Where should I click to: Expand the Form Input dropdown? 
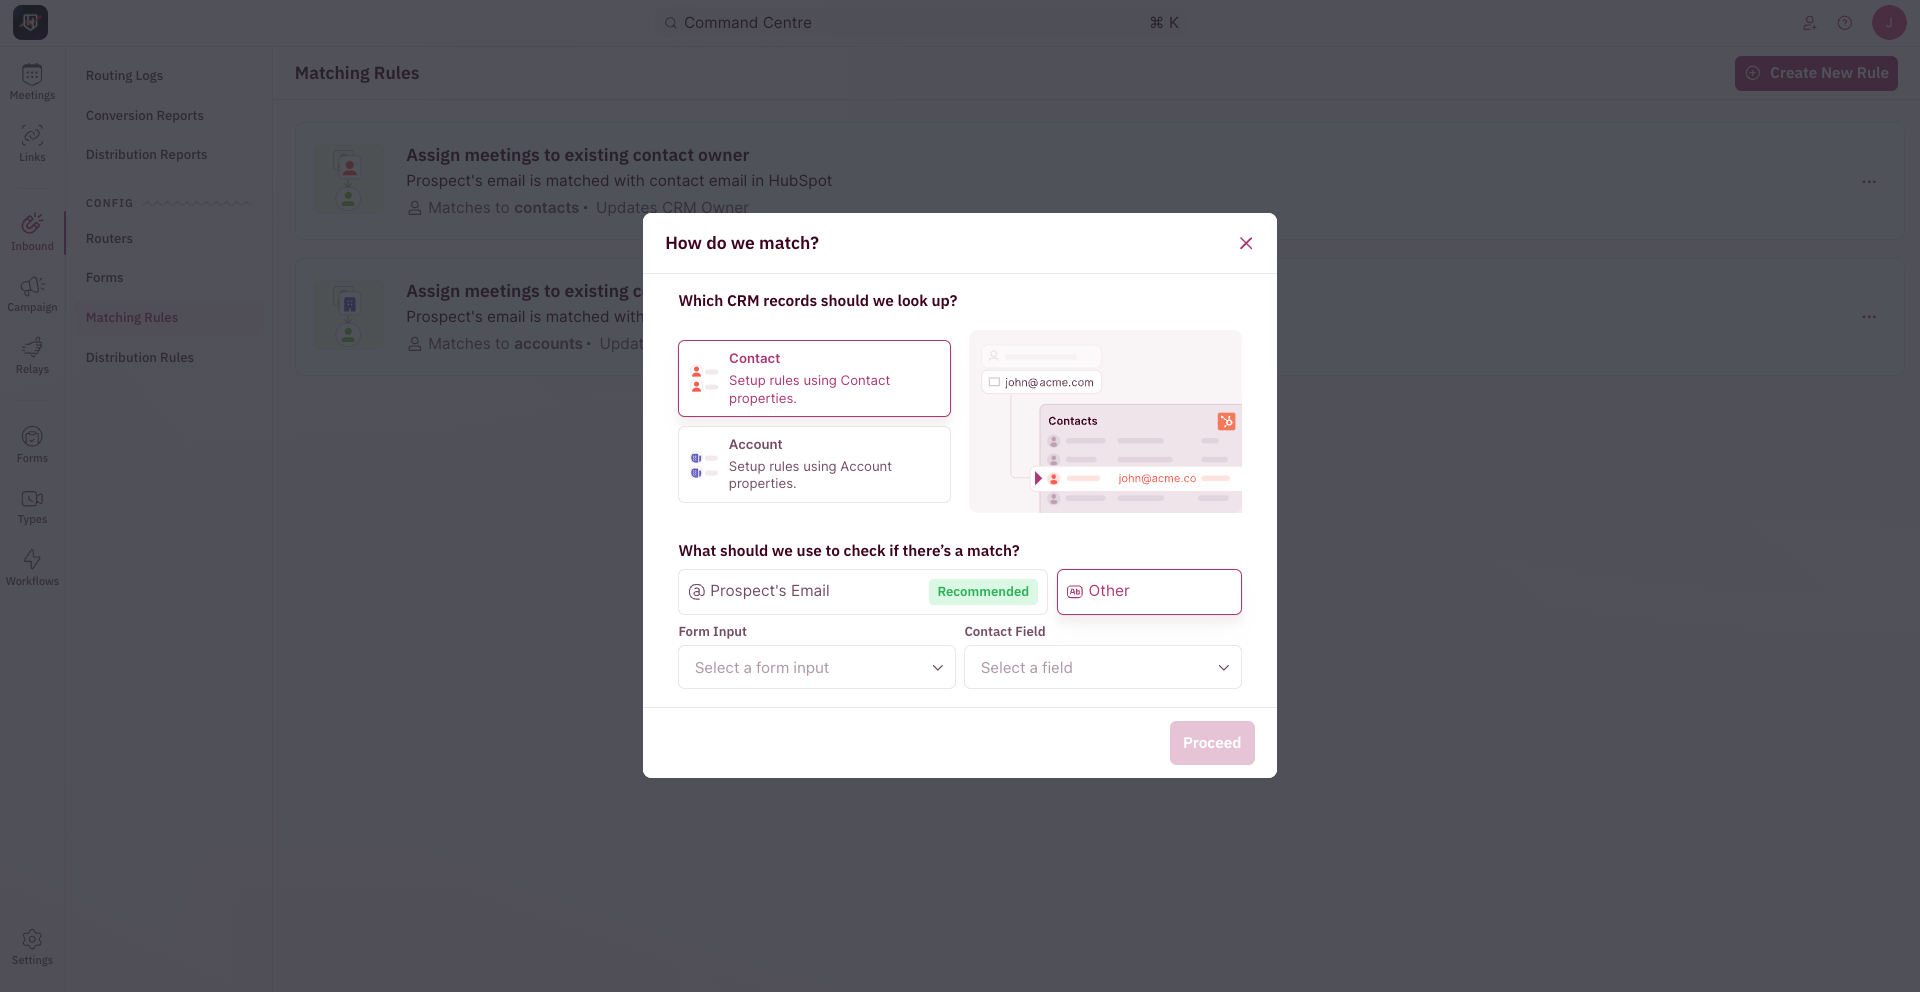click(x=817, y=667)
